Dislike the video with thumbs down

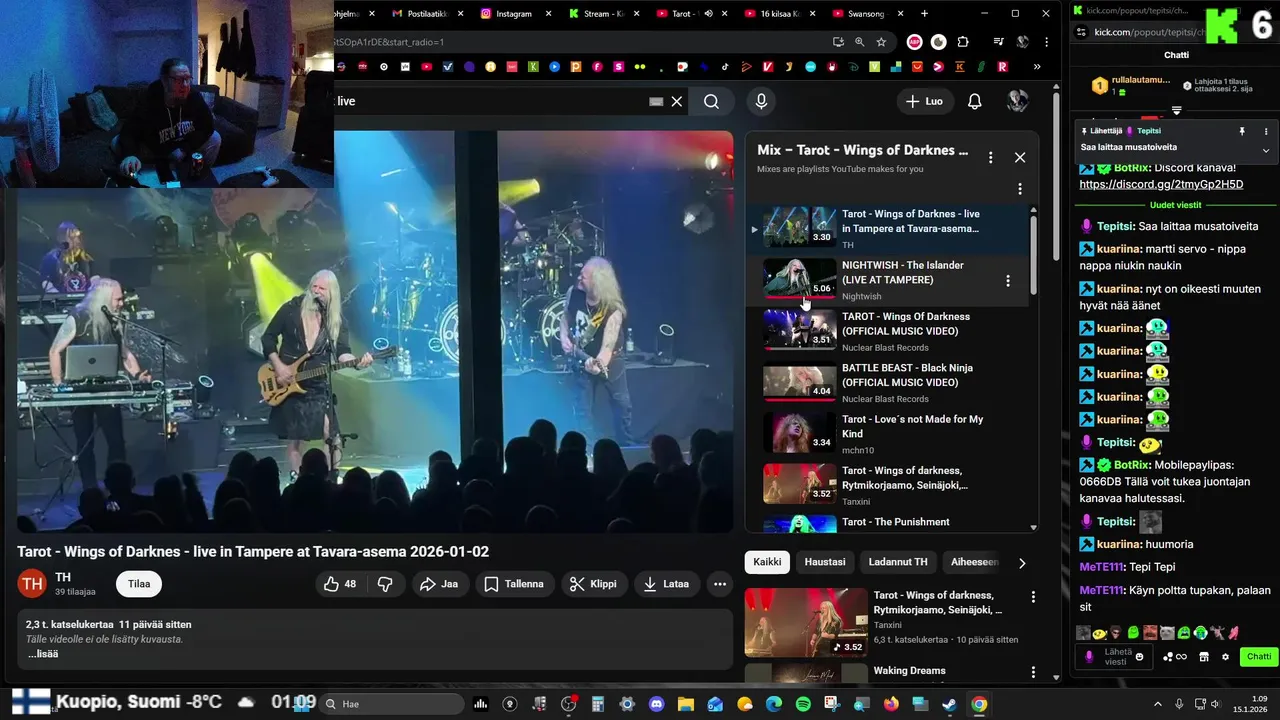pyautogui.click(x=385, y=584)
